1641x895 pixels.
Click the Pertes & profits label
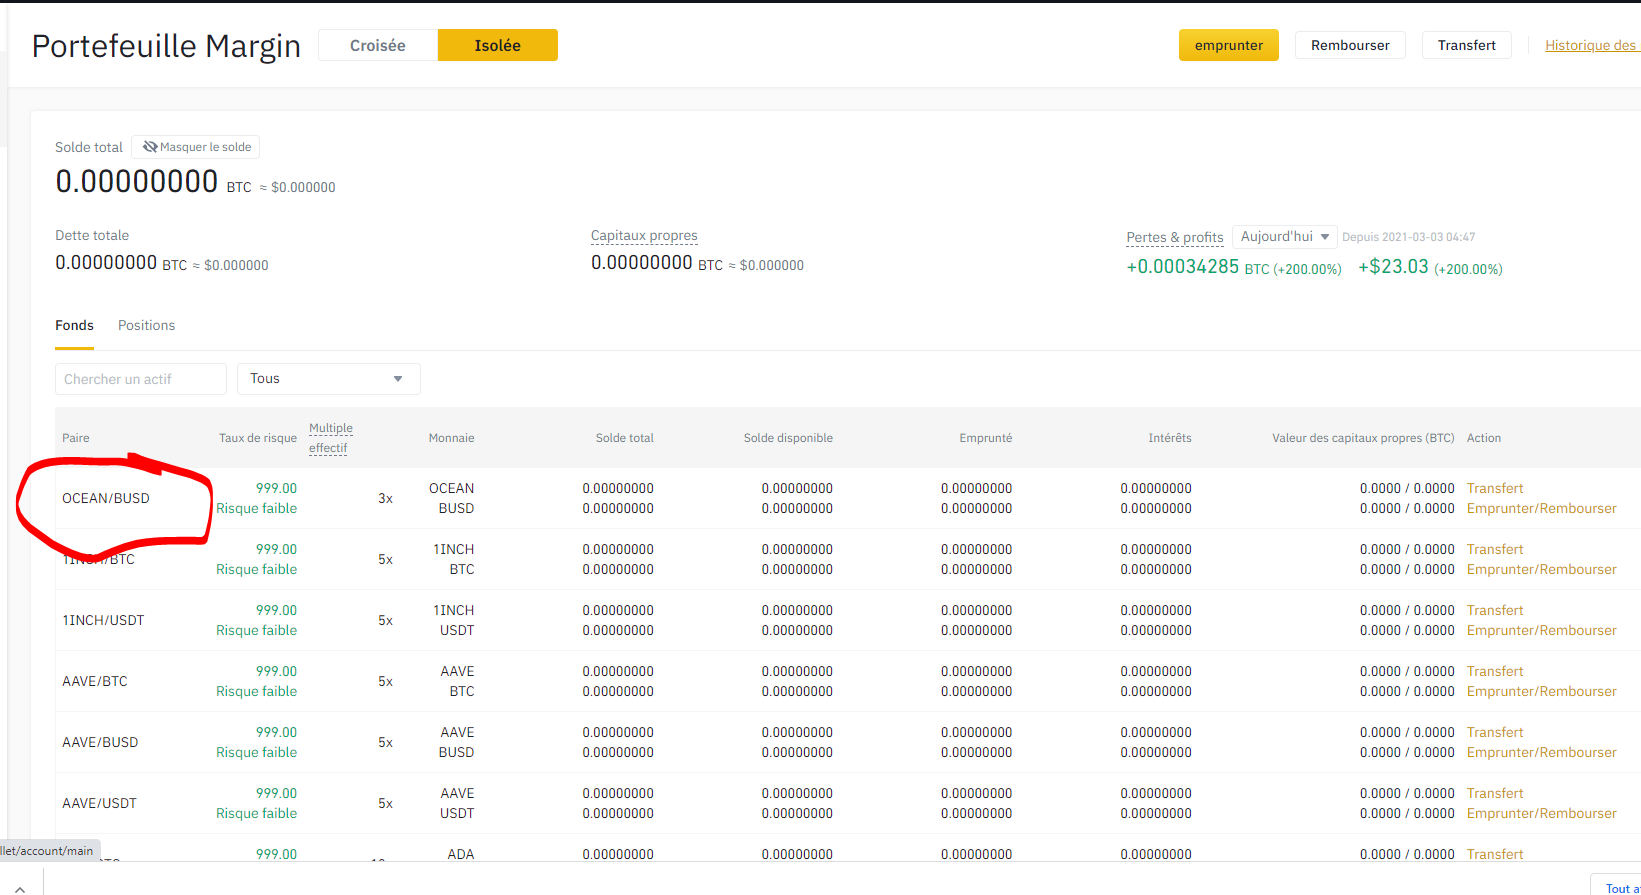(1175, 238)
